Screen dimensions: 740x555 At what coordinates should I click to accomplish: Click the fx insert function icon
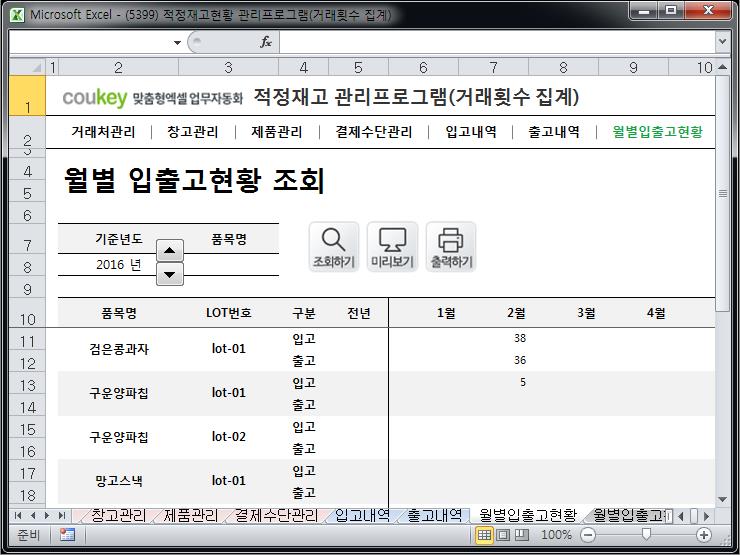(266, 42)
